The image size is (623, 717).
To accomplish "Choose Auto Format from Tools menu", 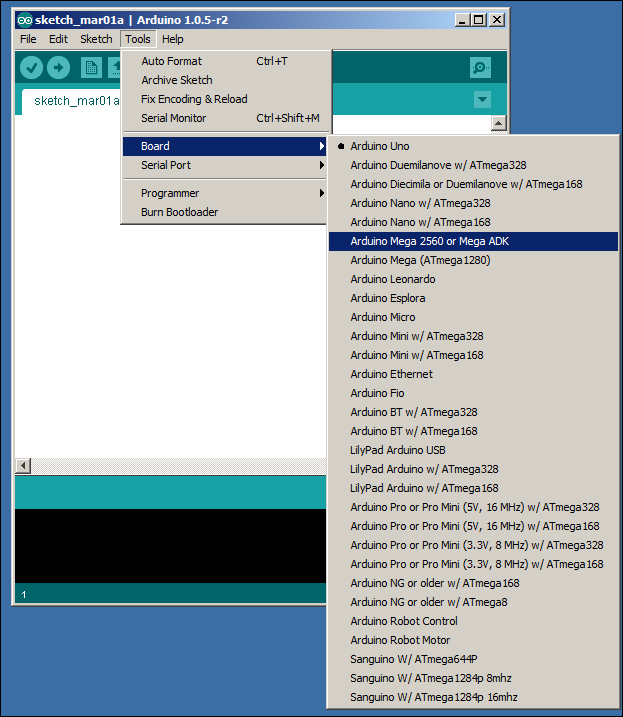I will tap(224, 61).
